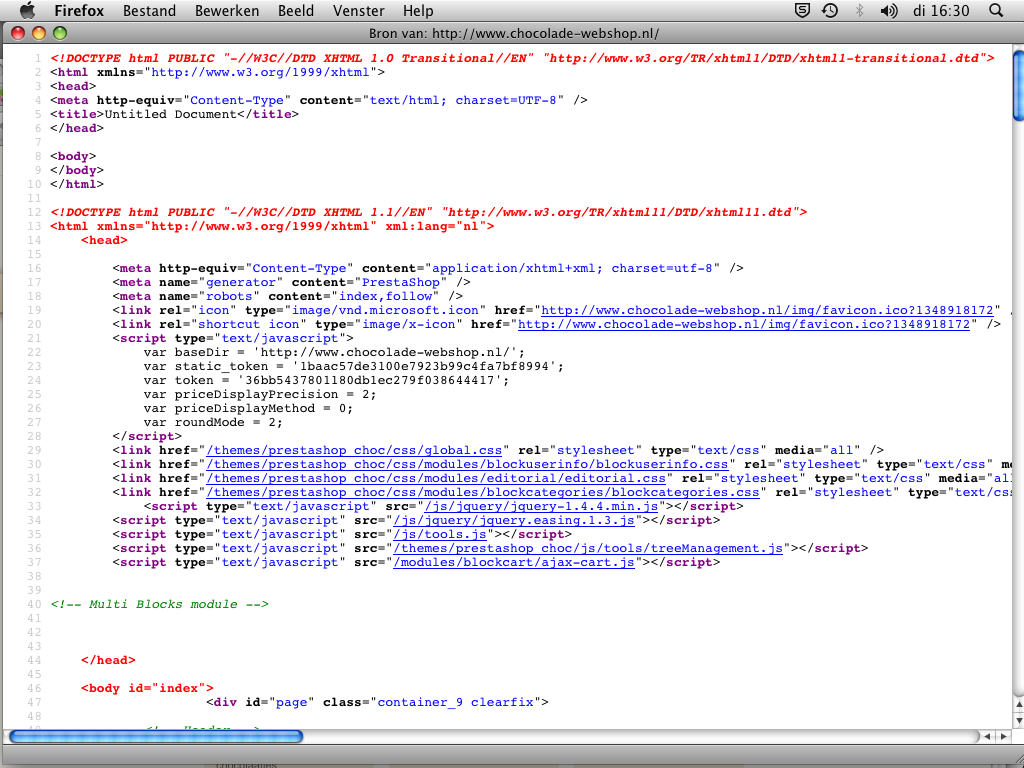Open the blockuserinfo.css stylesheet link
This screenshot has width=1024, height=768.
click(467, 464)
